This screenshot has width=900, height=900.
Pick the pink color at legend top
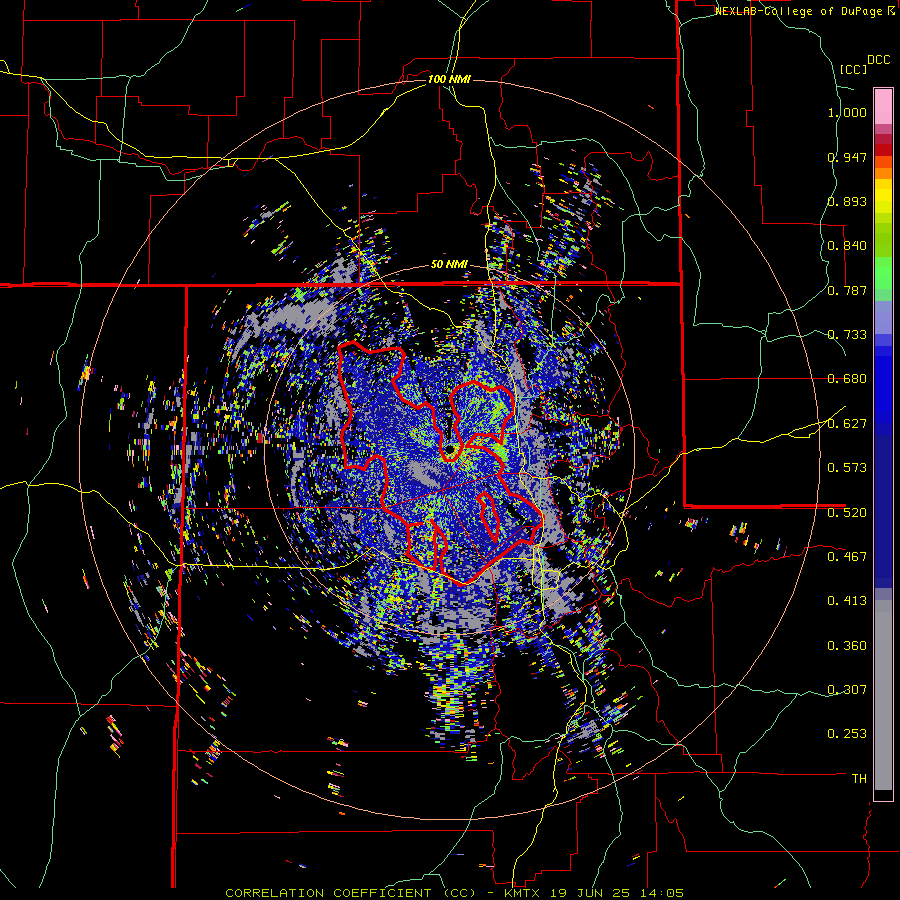click(883, 106)
